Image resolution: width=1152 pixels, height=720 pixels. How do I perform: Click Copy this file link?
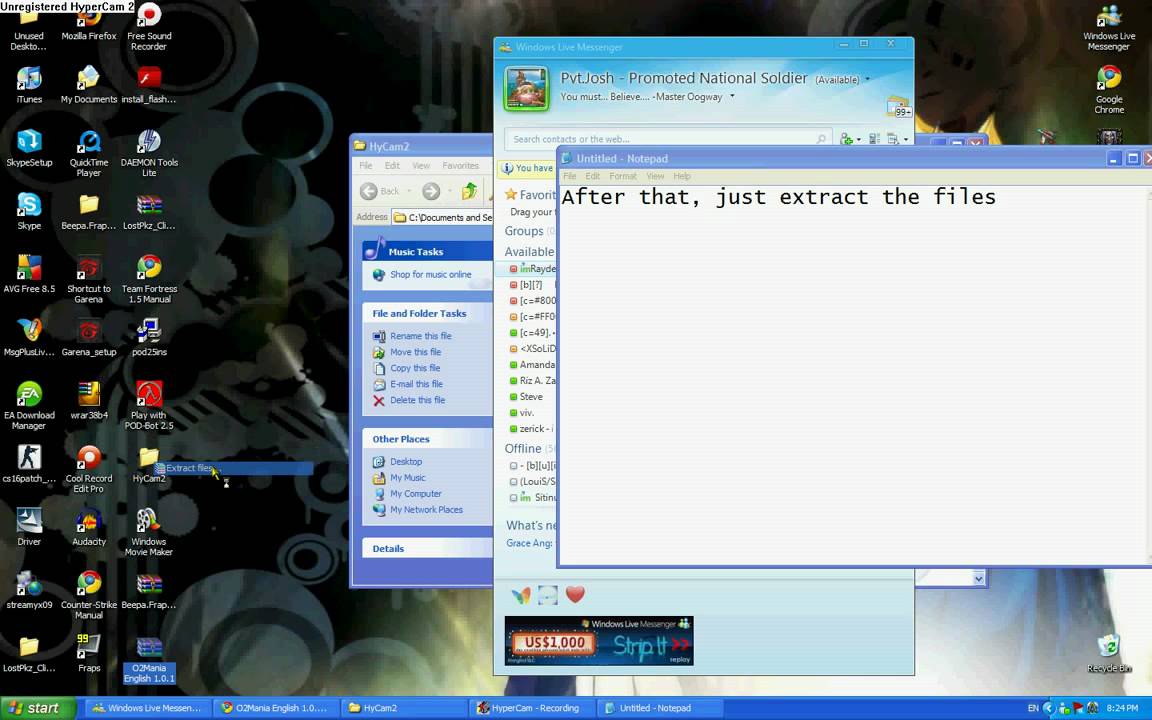click(415, 368)
